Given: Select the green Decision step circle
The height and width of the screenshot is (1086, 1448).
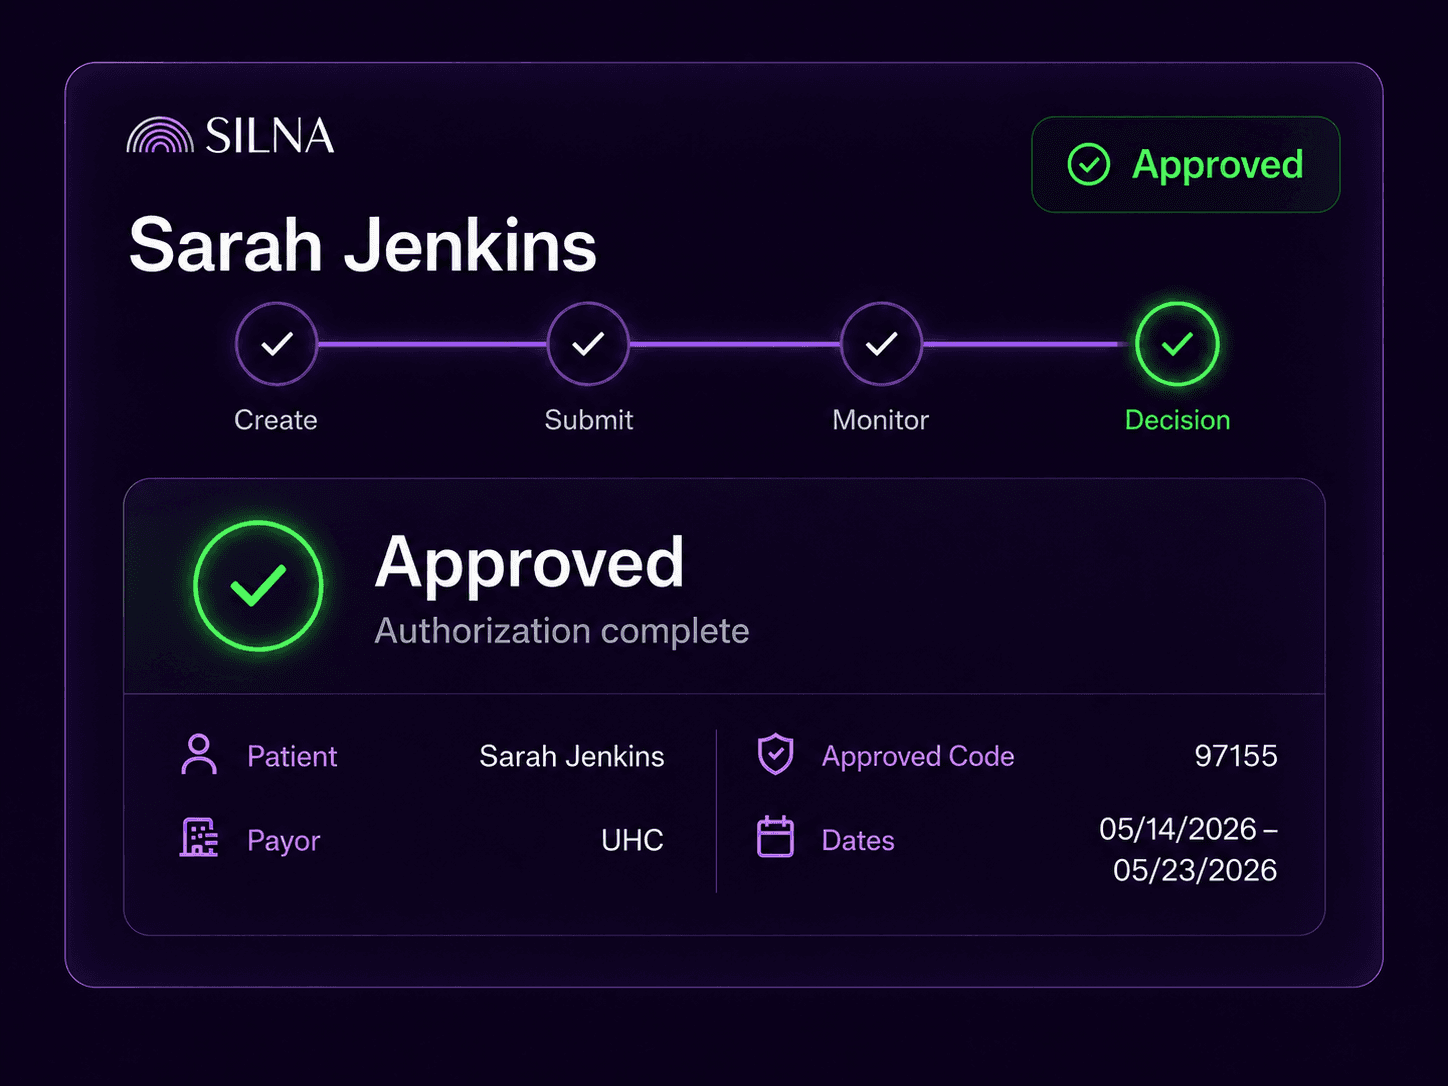Looking at the screenshot, I should click(x=1177, y=344).
